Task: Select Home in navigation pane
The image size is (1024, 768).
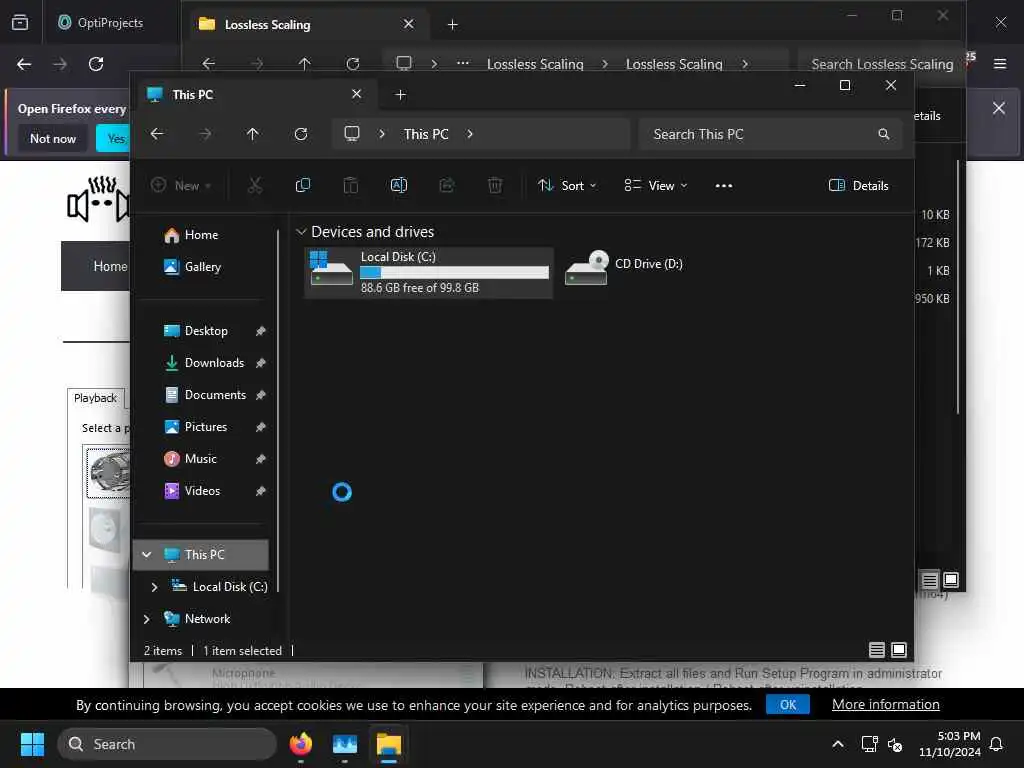Action: pyautogui.click(x=191, y=235)
